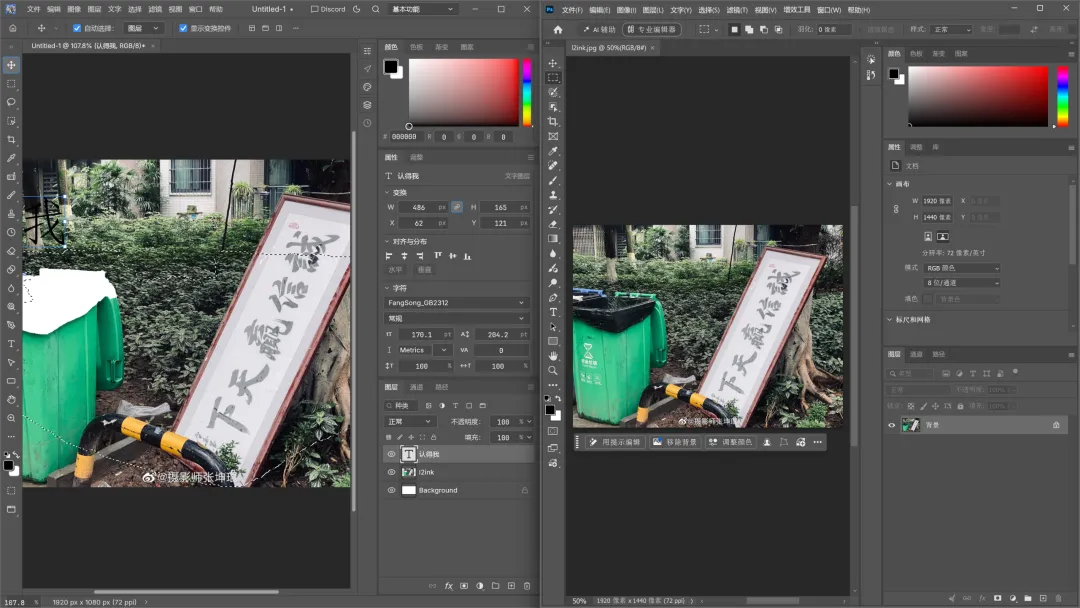Viewport: 1080px width, 608px height.
Task: Click the 专业编辑器 button in the right window
Action: click(652, 30)
